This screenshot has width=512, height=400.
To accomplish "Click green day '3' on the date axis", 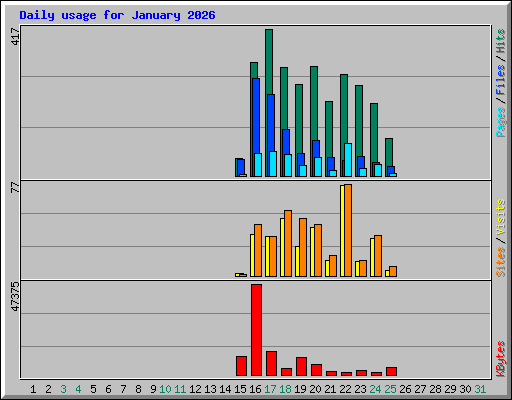I will click(x=63, y=389).
